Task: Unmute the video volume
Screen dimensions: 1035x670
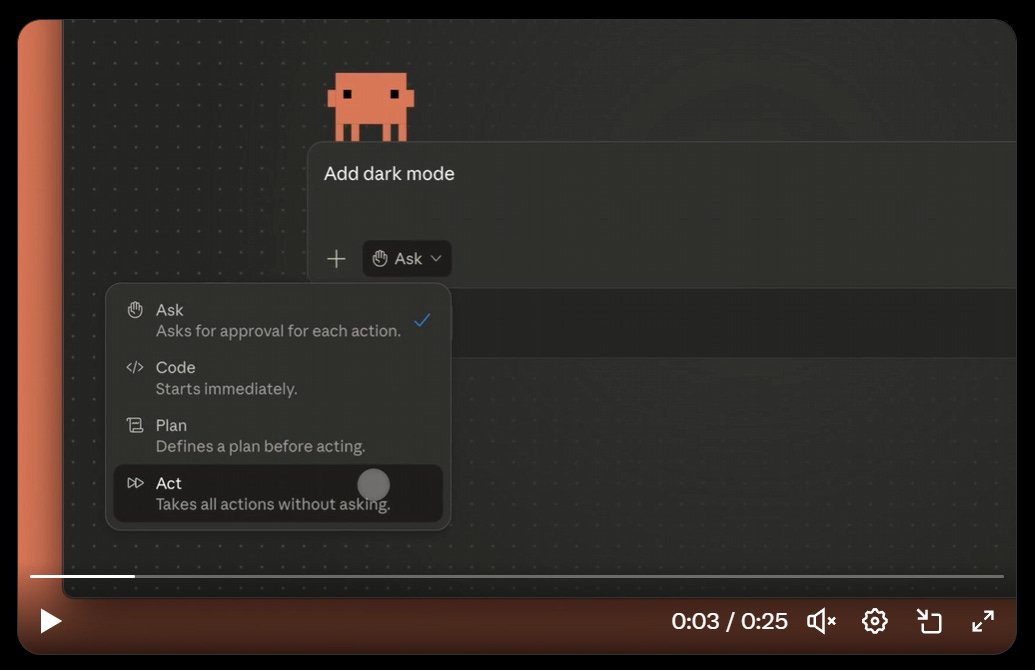Action: [x=821, y=621]
